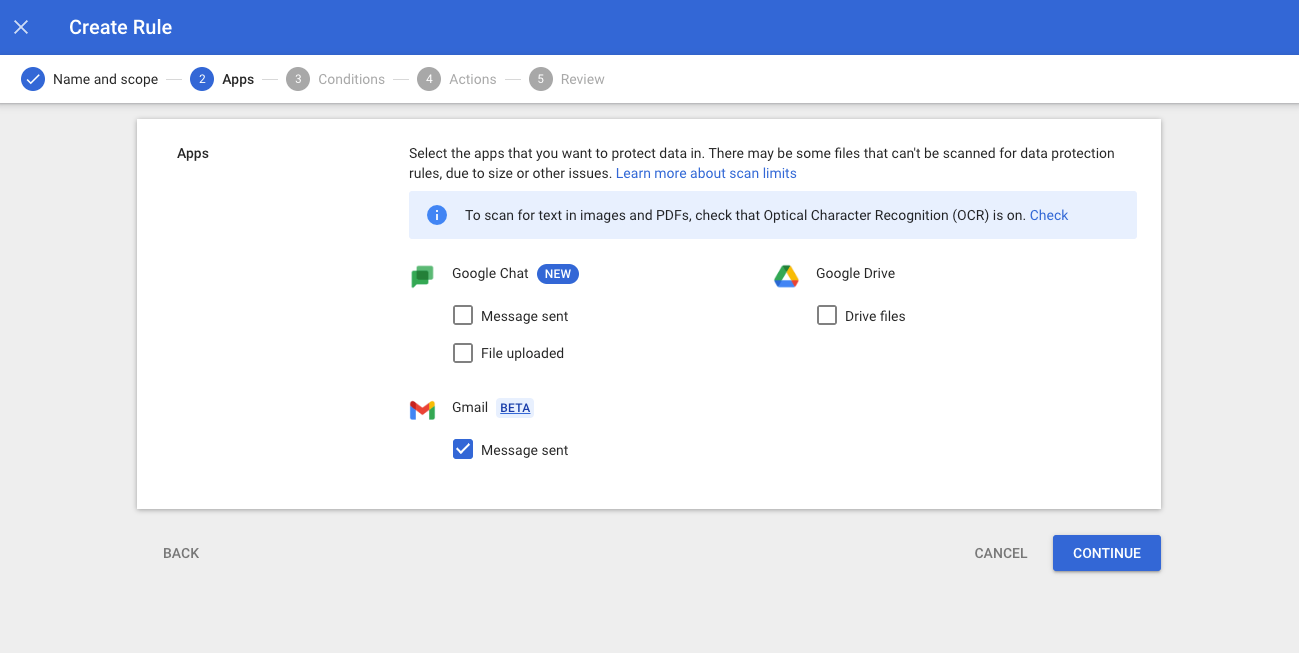The height and width of the screenshot is (653, 1299).
Task: Click the blue info icon in OCR banner
Action: 437,215
